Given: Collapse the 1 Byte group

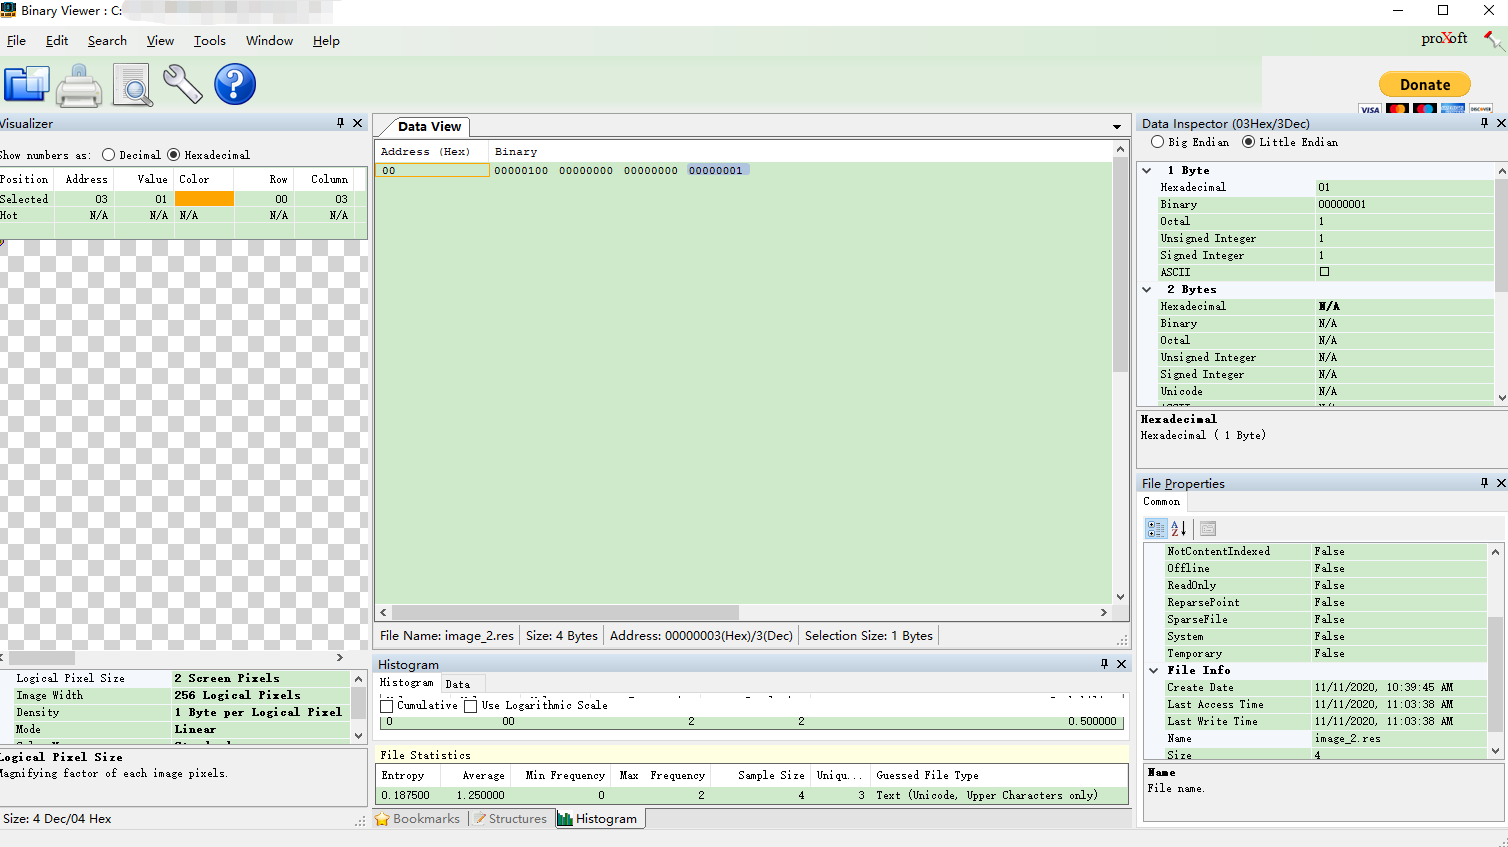Looking at the screenshot, I should point(1147,171).
